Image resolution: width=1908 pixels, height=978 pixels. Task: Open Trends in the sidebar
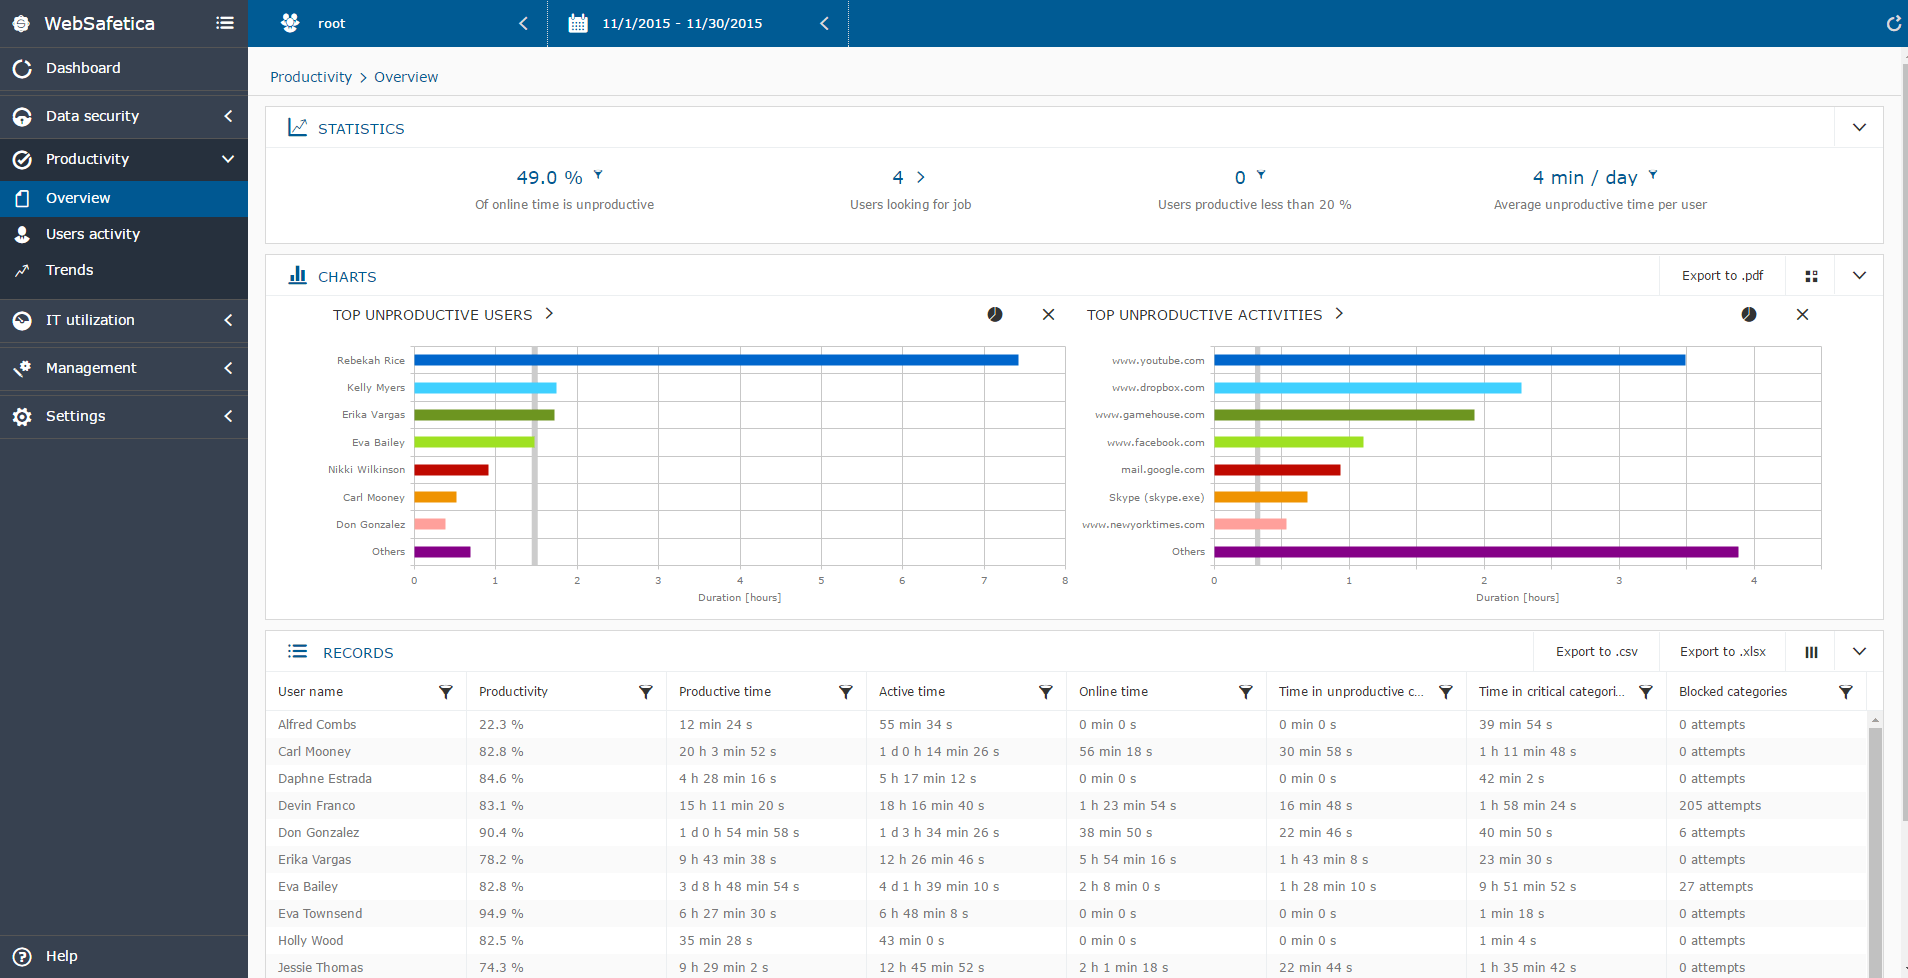tap(70, 270)
